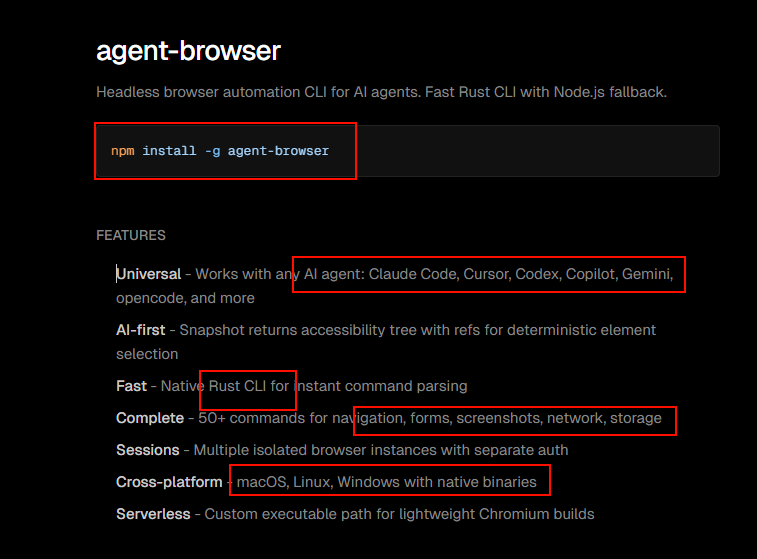Screen dimensions: 757x559
Task: Click the word "screenshots" in the Complete line
Action: tap(498, 418)
